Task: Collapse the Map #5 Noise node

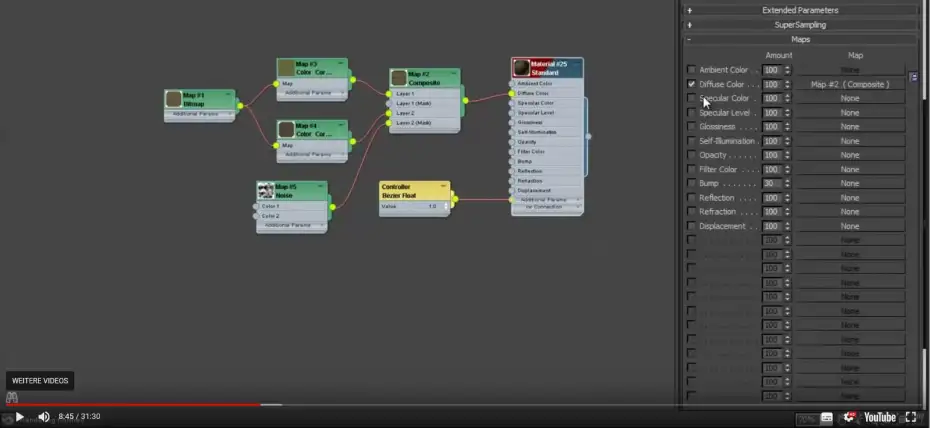Action: tap(321, 186)
